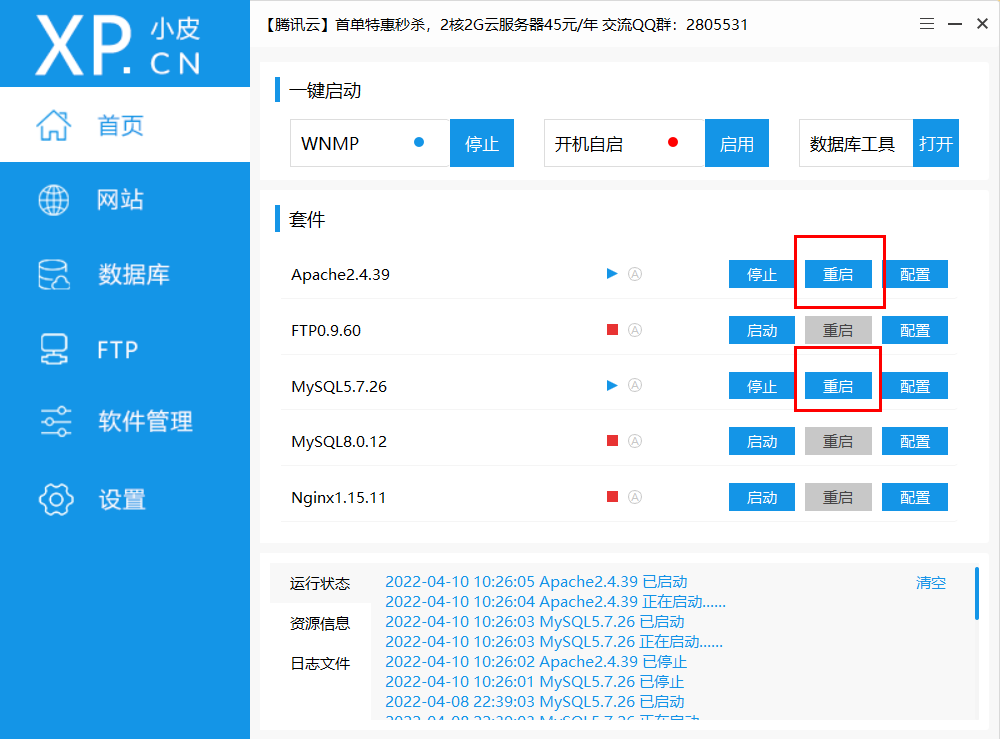Open the WNMP selection box
1000x739 pixels.
[x=370, y=143]
